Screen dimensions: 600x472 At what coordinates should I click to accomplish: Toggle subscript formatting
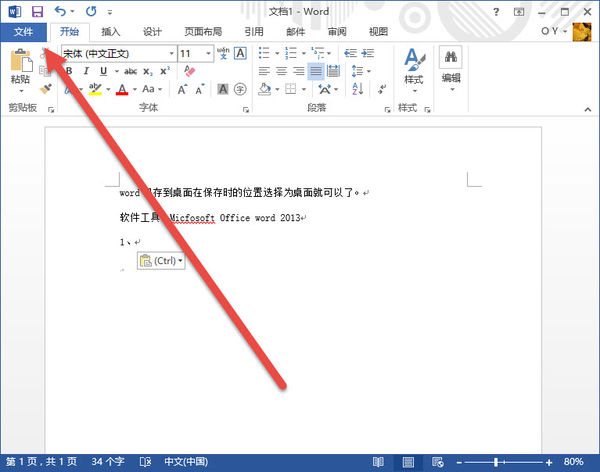click(x=148, y=72)
